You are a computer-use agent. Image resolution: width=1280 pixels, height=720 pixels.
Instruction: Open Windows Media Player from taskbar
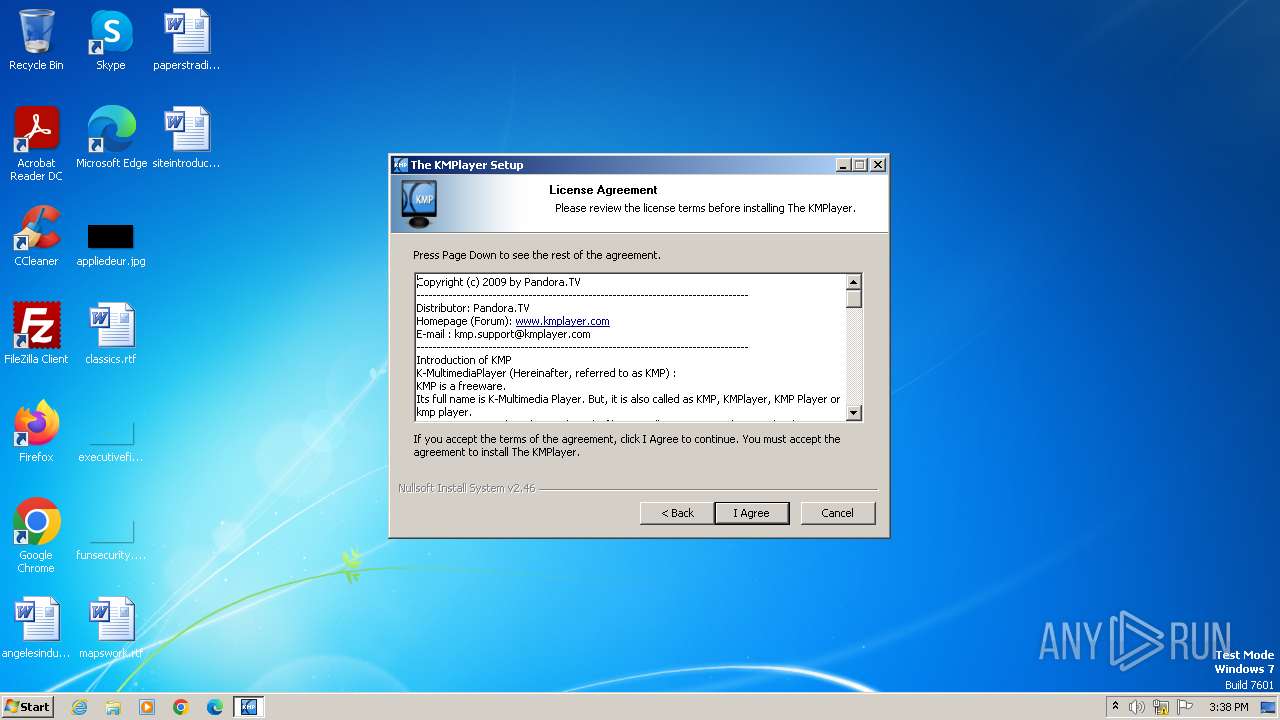[147, 707]
